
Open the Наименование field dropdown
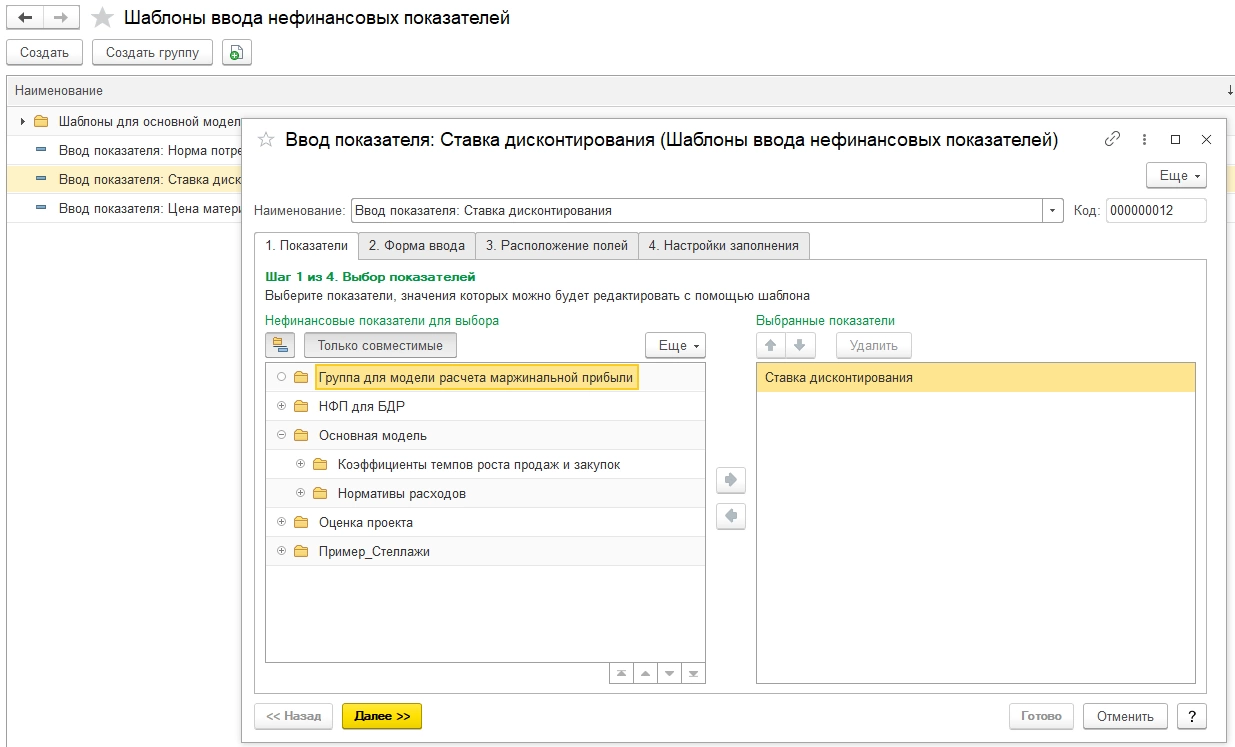click(1052, 211)
